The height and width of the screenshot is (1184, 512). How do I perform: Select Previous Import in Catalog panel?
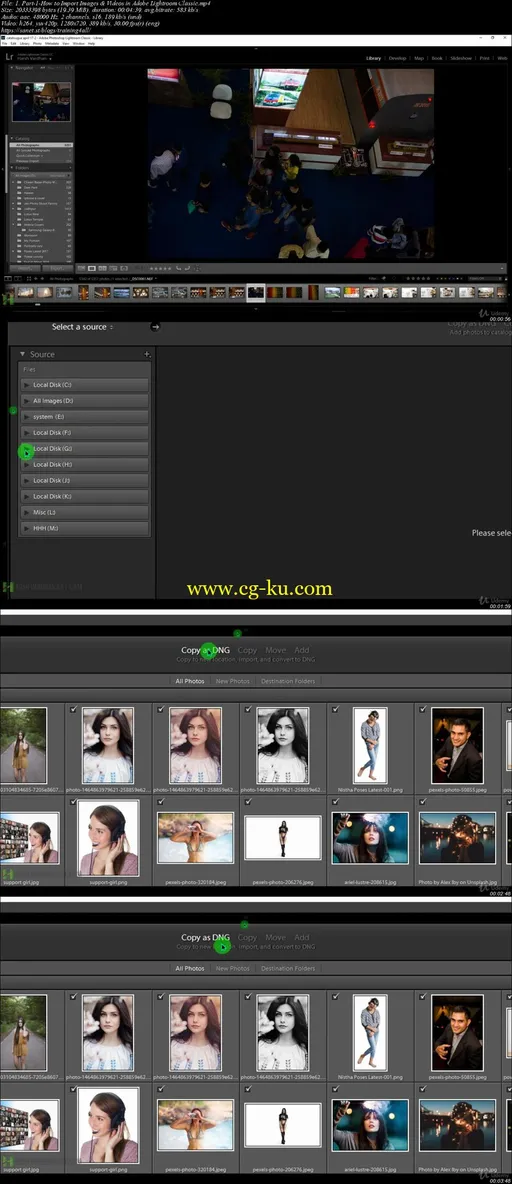(42, 161)
